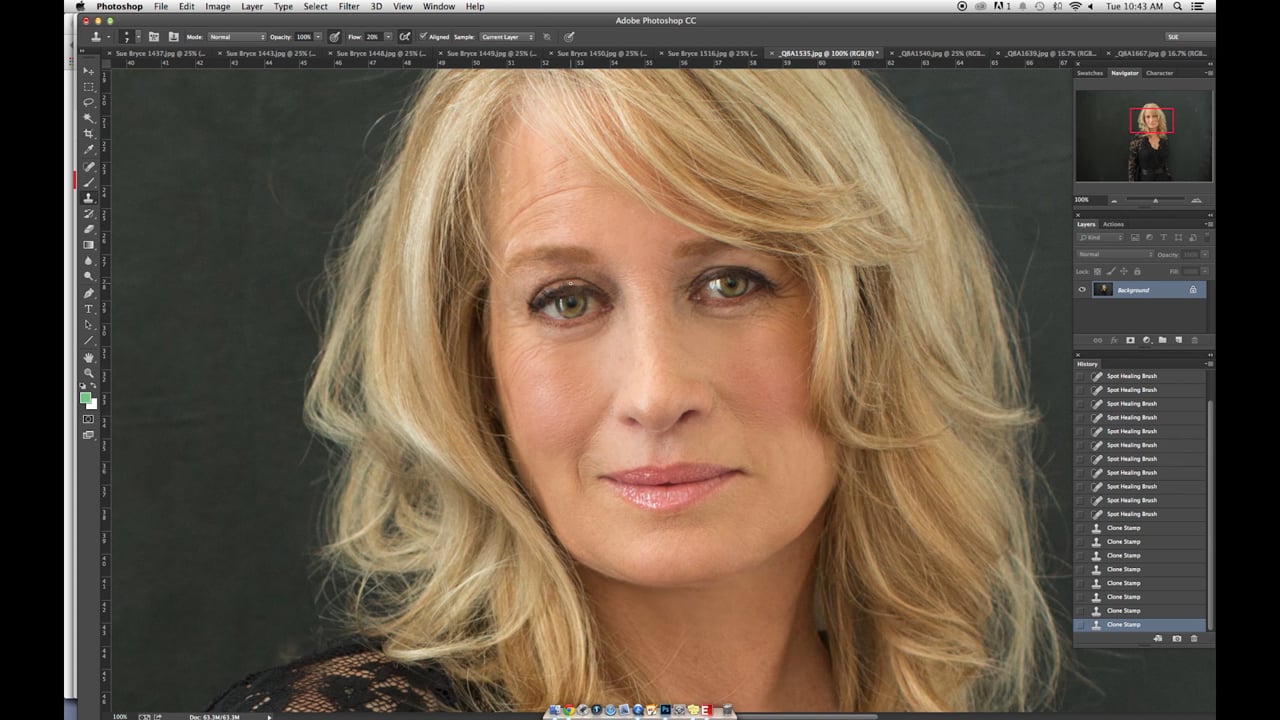The width and height of the screenshot is (1280, 720).
Task: Select the Lasso tool
Action: pyautogui.click(x=89, y=102)
